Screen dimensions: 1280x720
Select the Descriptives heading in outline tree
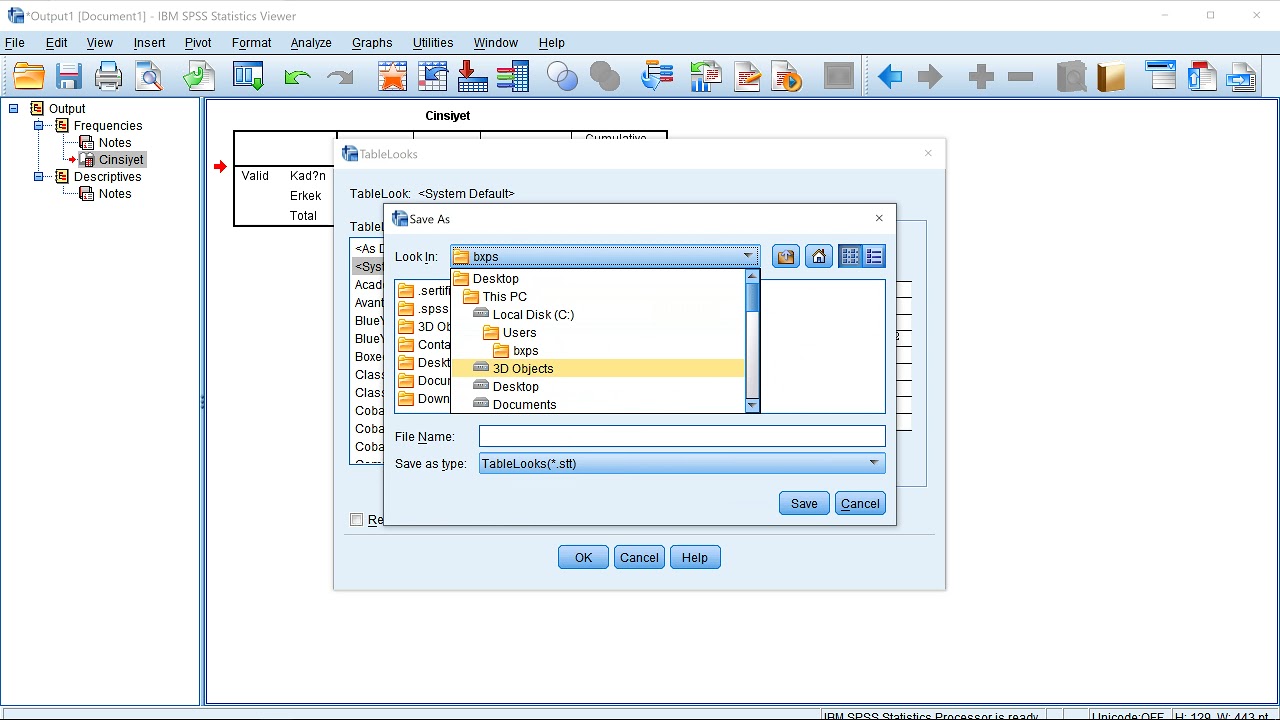[107, 177]
